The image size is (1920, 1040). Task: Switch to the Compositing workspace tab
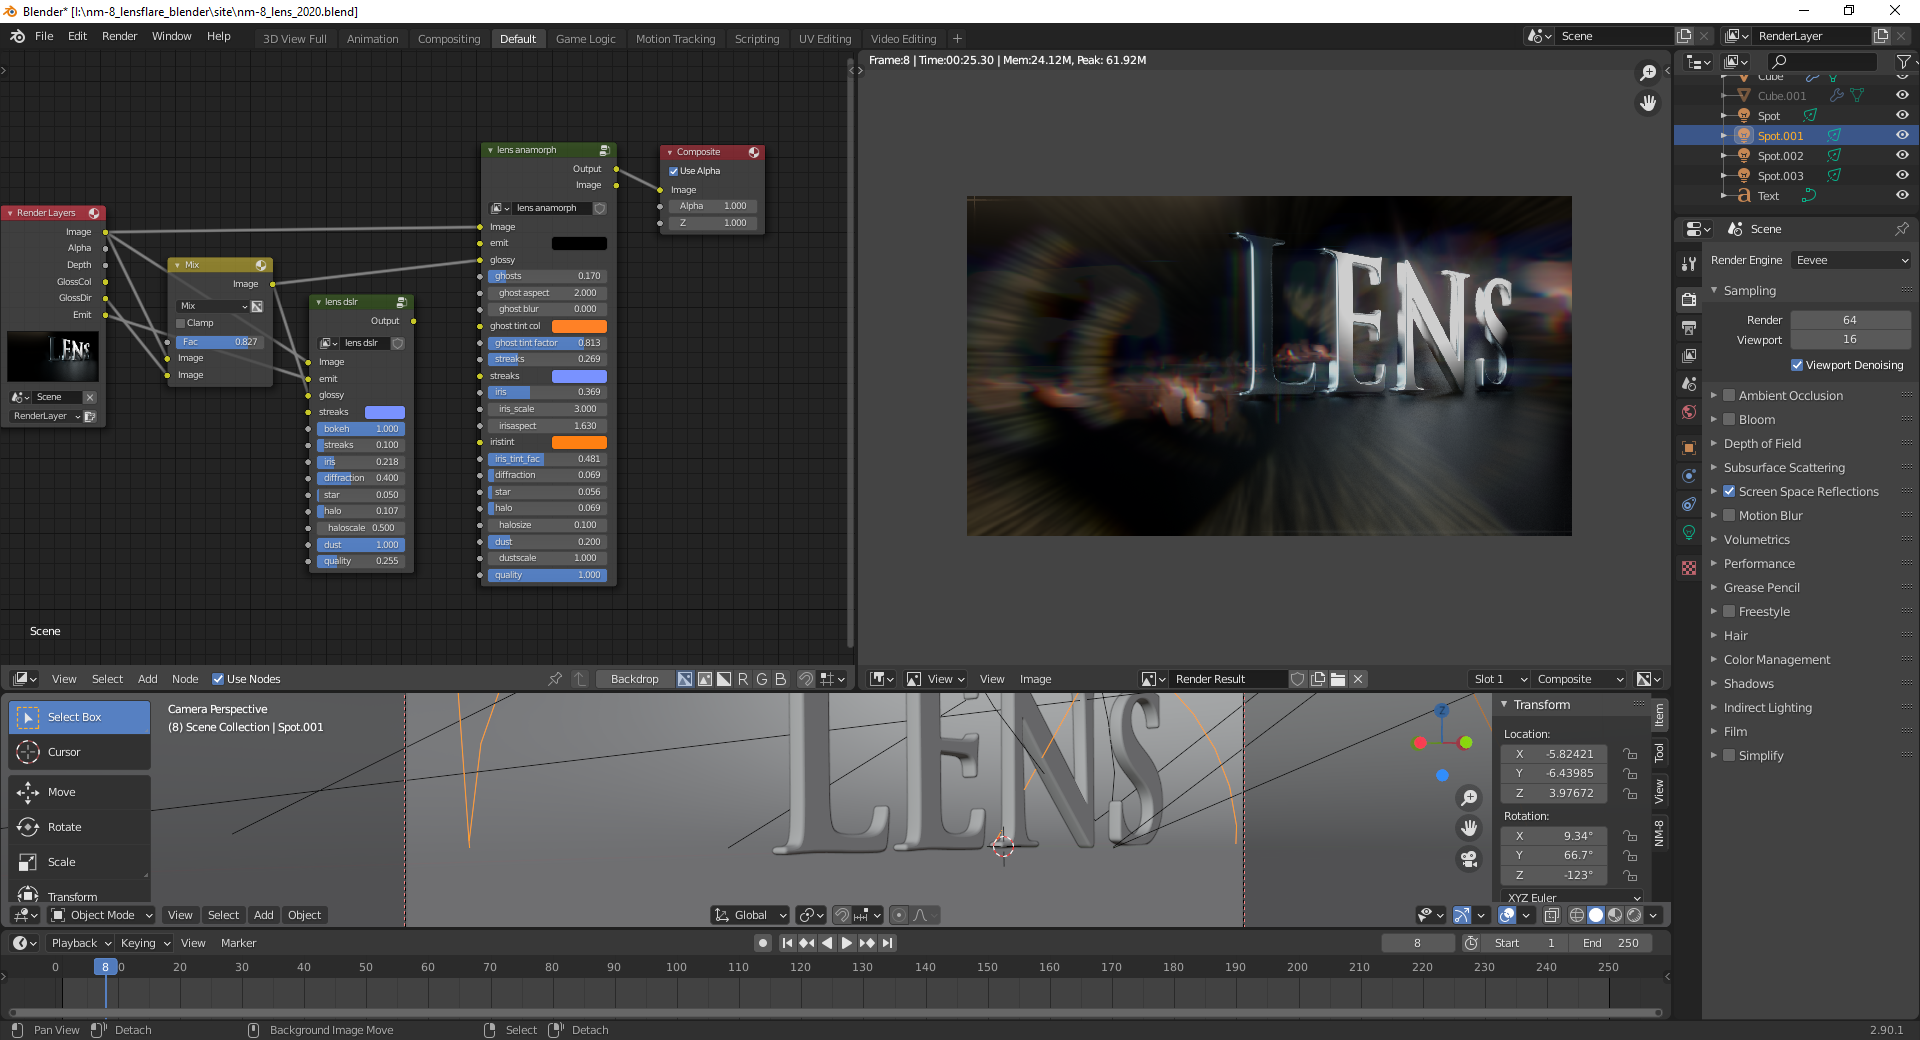coord(448,39)
